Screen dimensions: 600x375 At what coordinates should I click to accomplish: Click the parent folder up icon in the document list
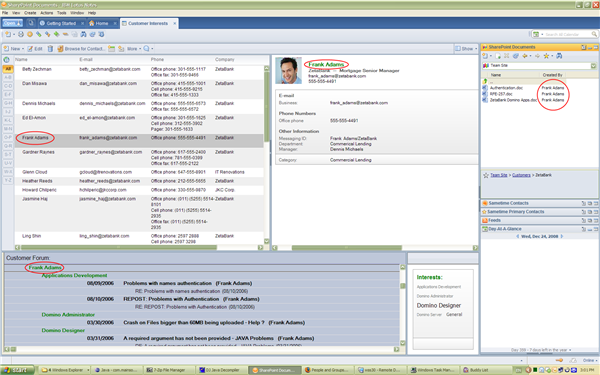pyautogui.click(x=485, y=81)
